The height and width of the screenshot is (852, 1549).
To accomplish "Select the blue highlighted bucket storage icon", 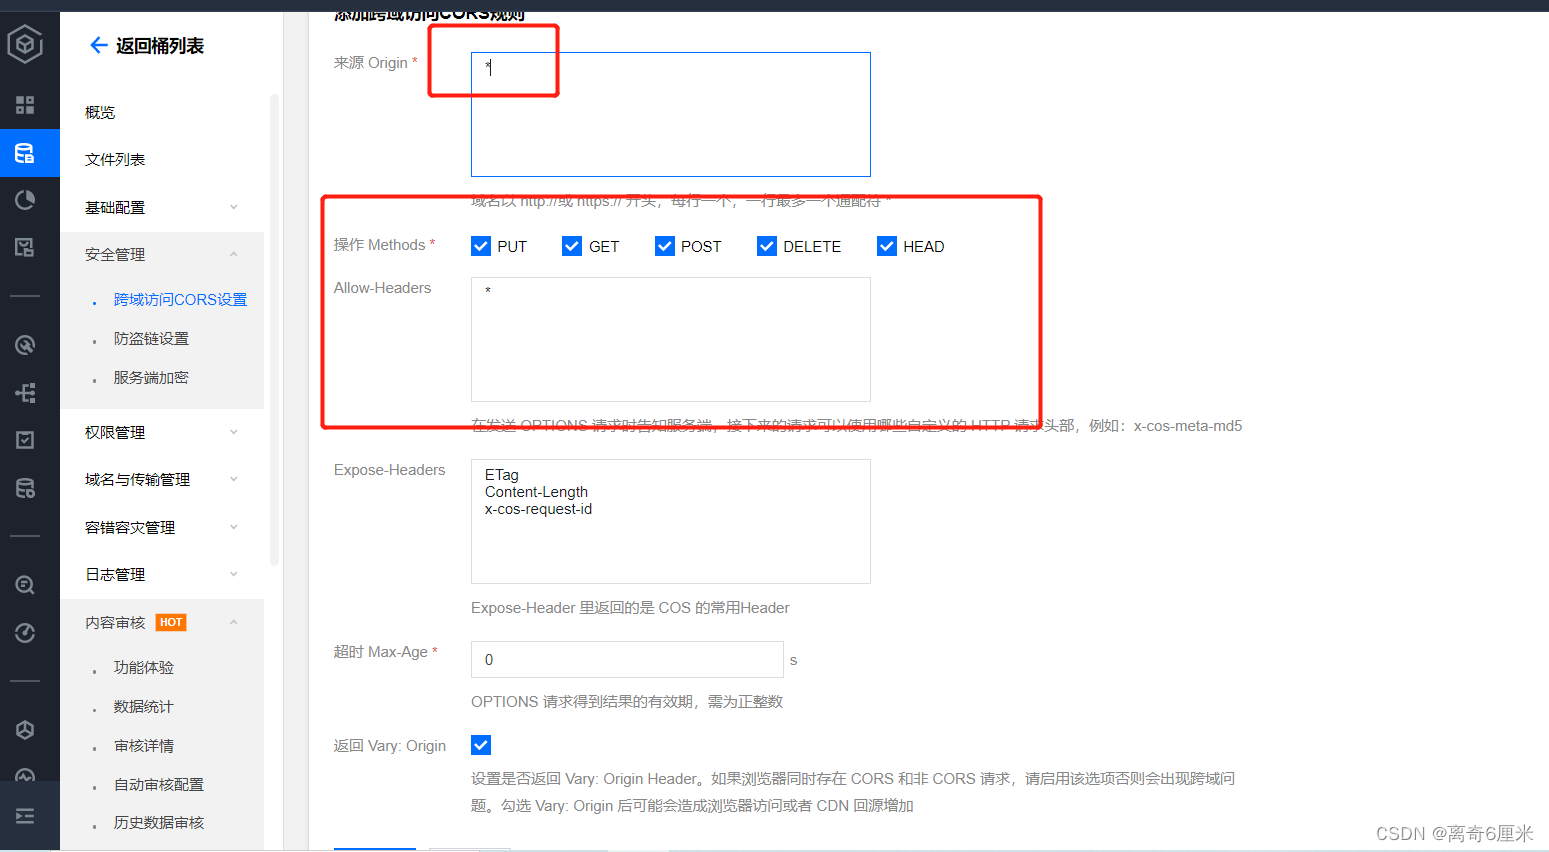I will point(25,153).
